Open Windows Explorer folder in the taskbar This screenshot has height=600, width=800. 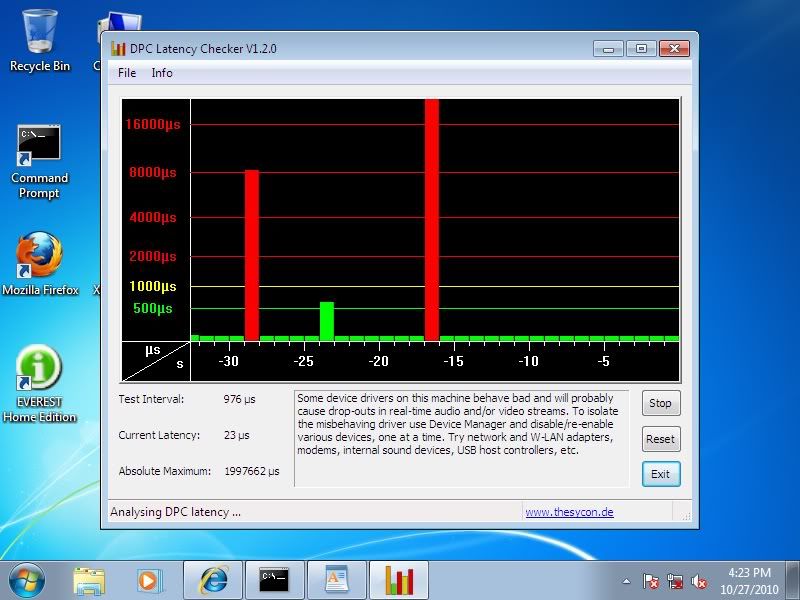pyautogui.click(x=89, y=580)
